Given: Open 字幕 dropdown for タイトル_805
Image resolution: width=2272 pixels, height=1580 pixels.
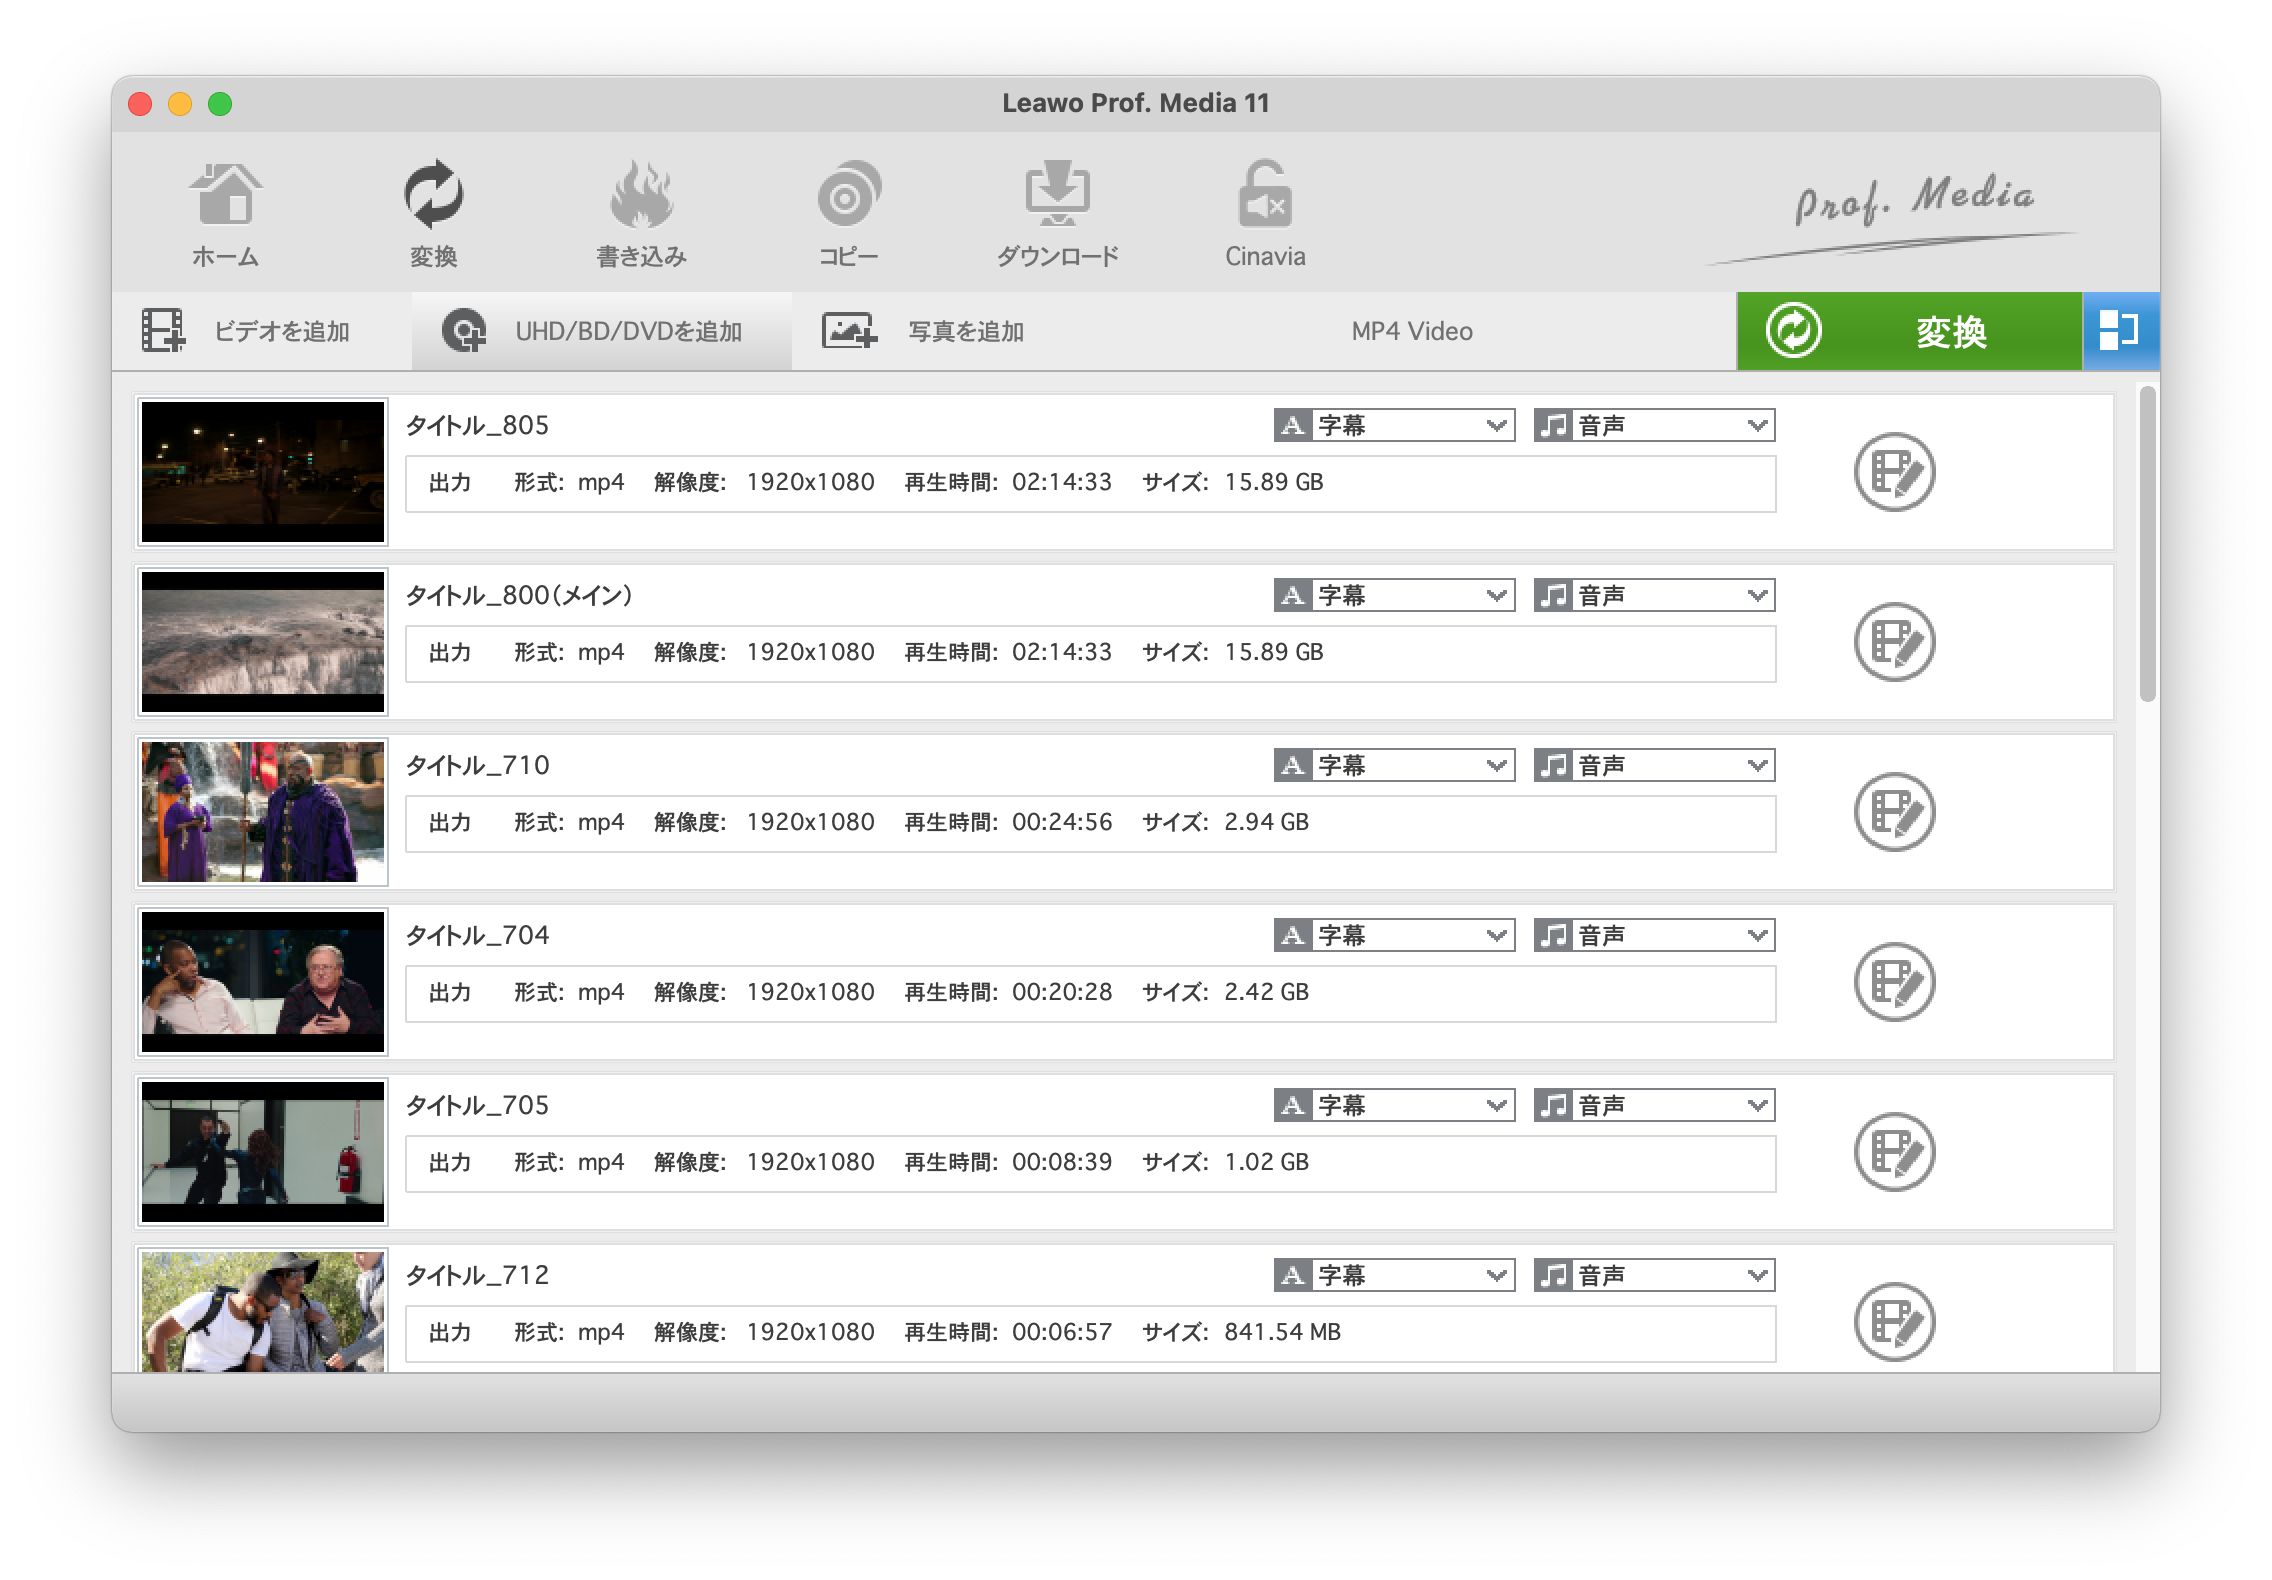Looking at the screenshot, I should tap(1394, 425).
